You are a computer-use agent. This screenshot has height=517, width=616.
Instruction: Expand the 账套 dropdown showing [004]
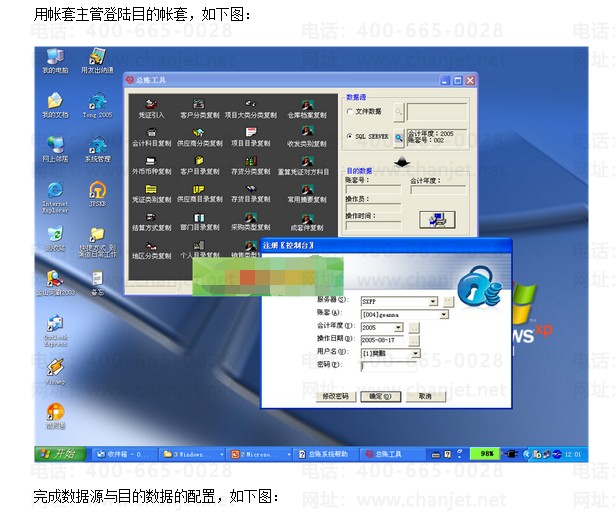point(444,314)
